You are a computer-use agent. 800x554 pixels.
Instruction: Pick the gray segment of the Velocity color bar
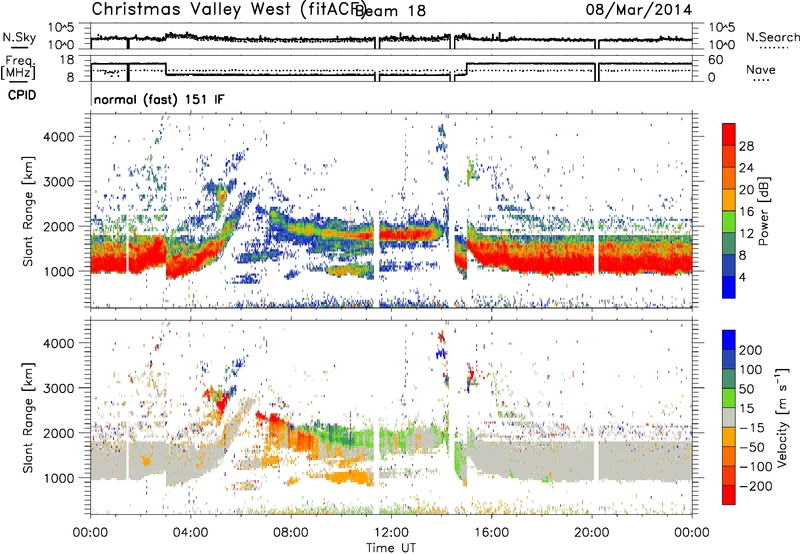tap(729, 417)
